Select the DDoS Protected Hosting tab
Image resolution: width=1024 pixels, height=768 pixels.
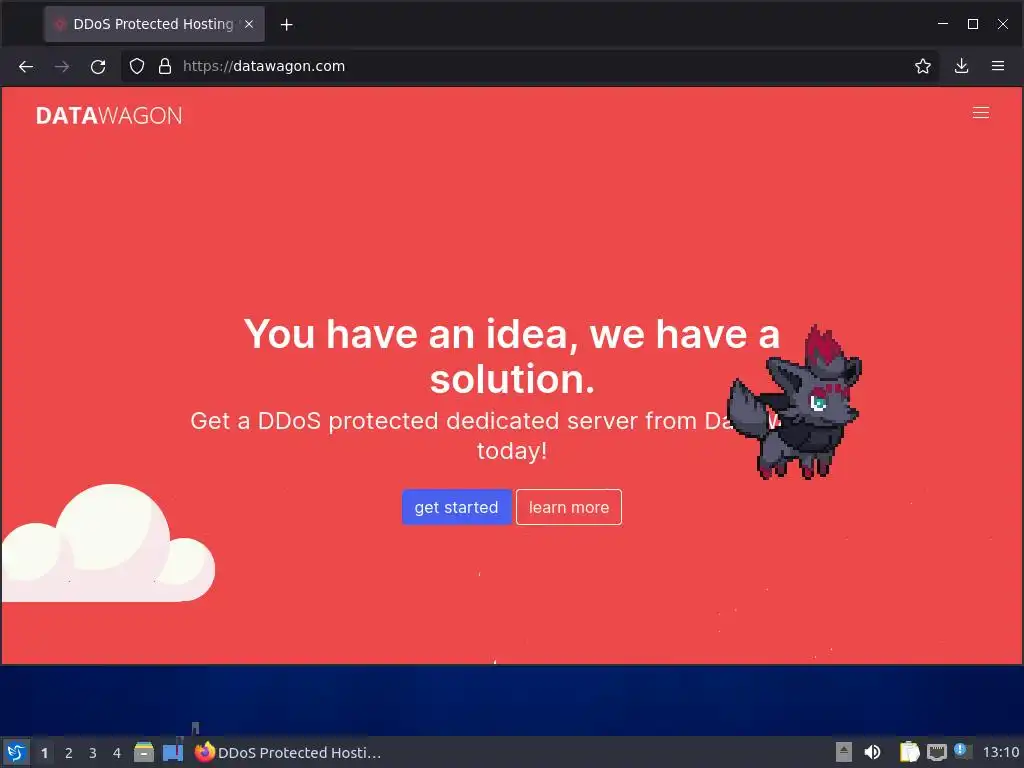(x=154, y=24)
